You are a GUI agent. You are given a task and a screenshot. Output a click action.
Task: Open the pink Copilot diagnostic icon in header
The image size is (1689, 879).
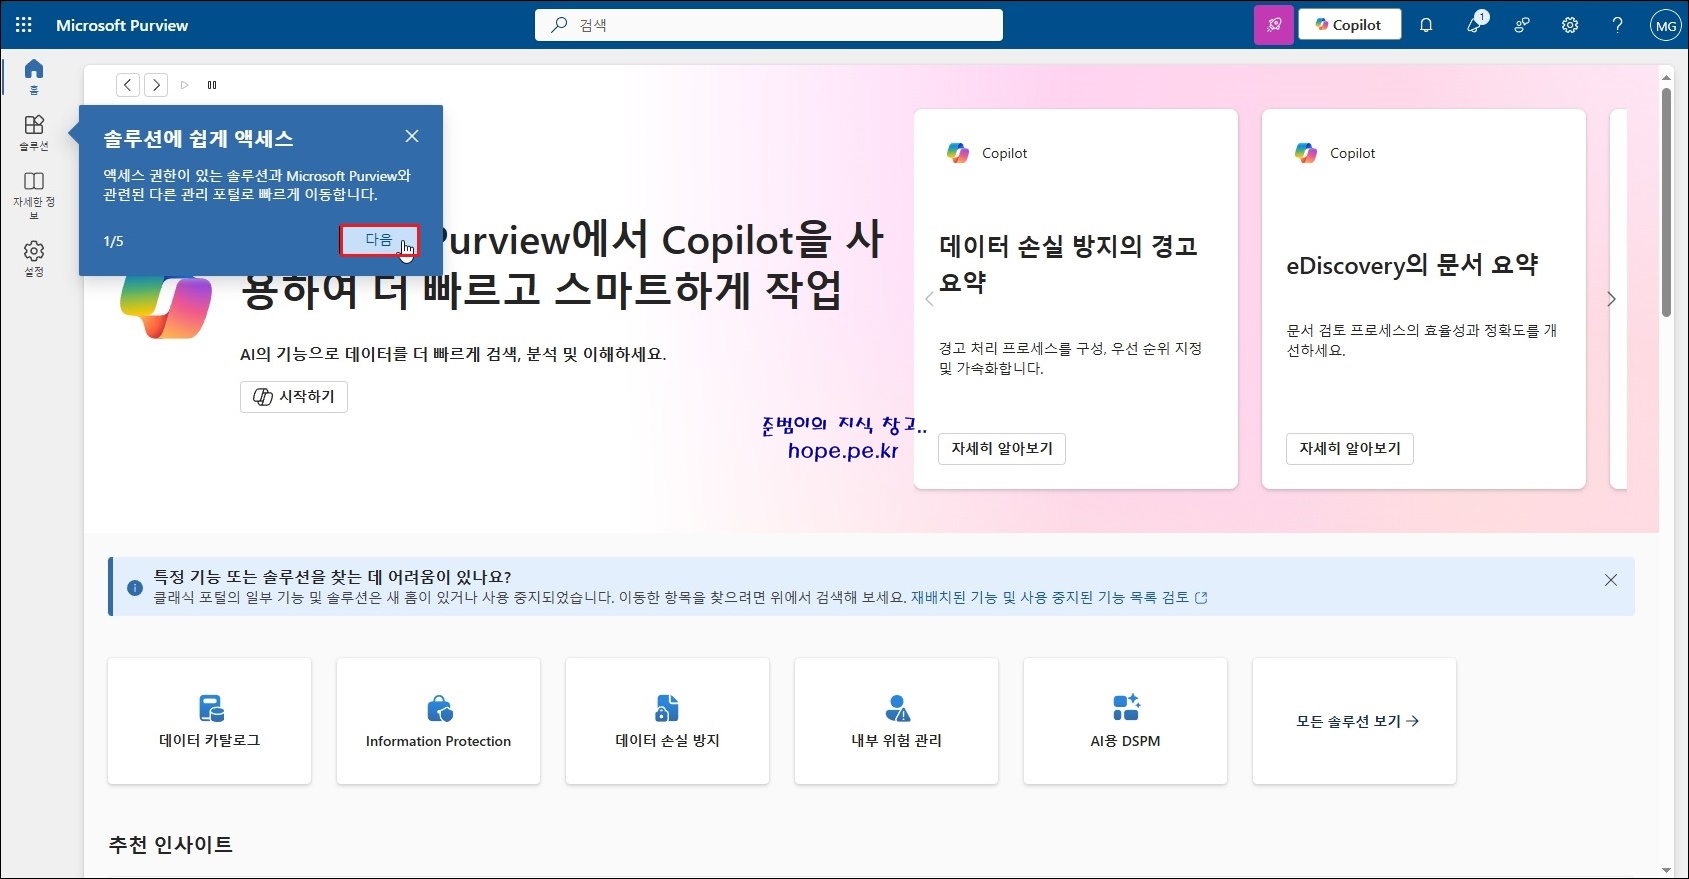[1274, 25]
